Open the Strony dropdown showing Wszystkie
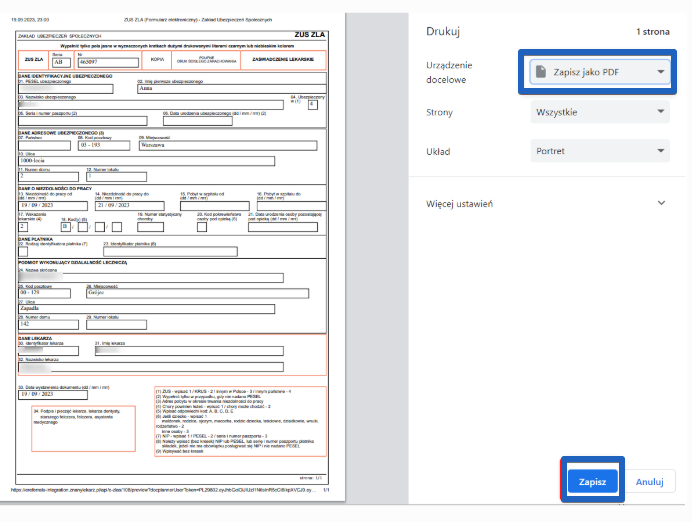This screenshot has width=692, height=522. coord(600,112)
